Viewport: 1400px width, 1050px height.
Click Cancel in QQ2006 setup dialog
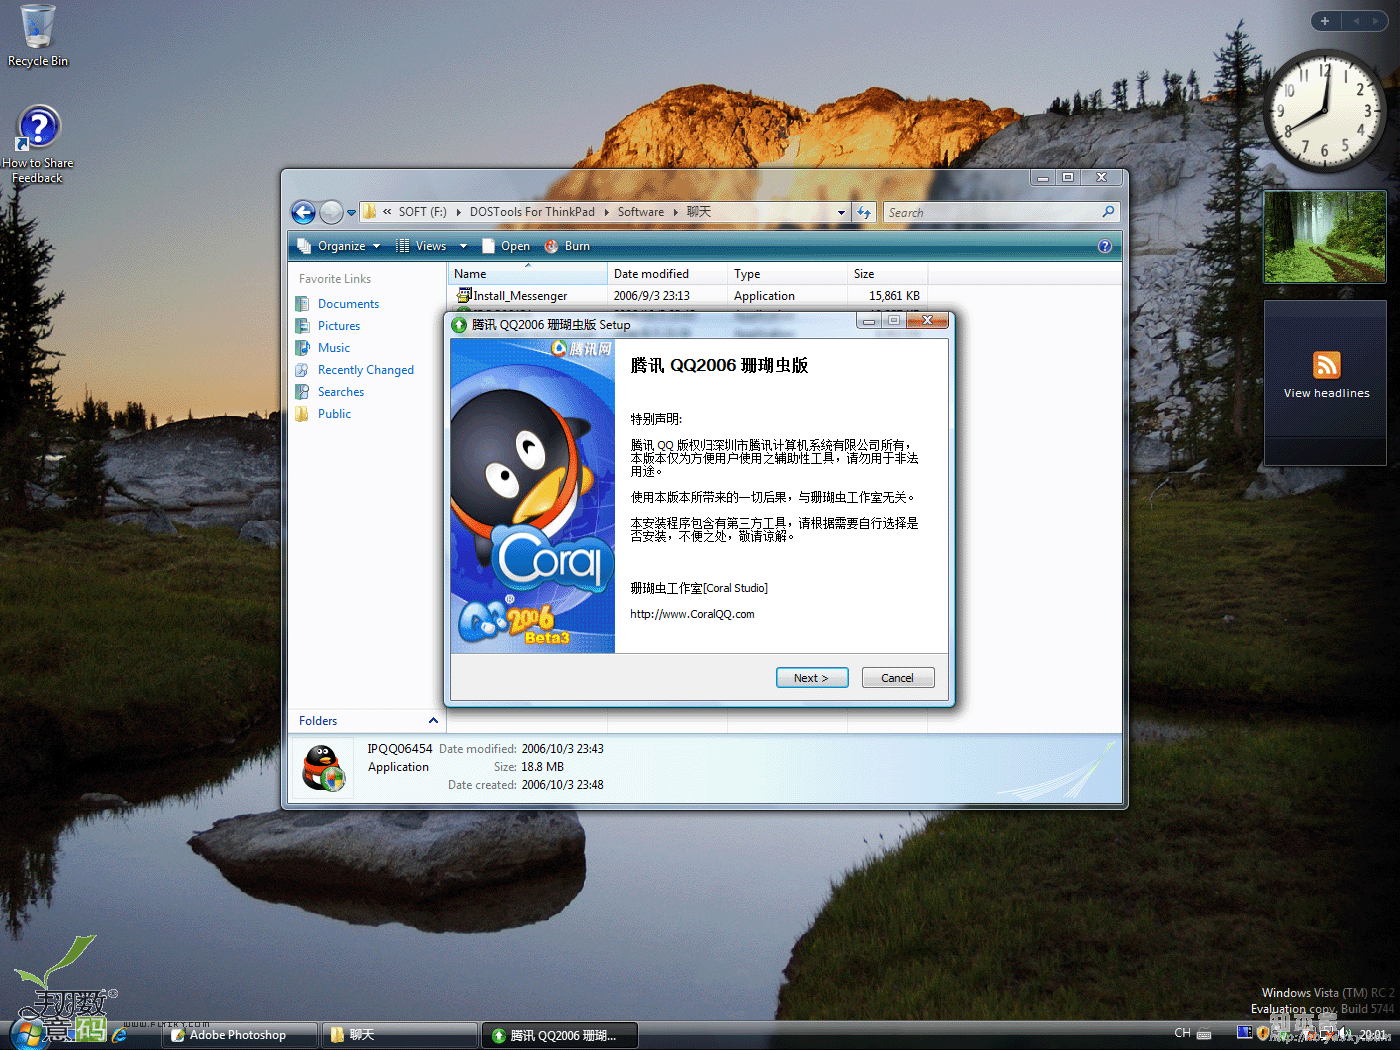click(898, 678)
